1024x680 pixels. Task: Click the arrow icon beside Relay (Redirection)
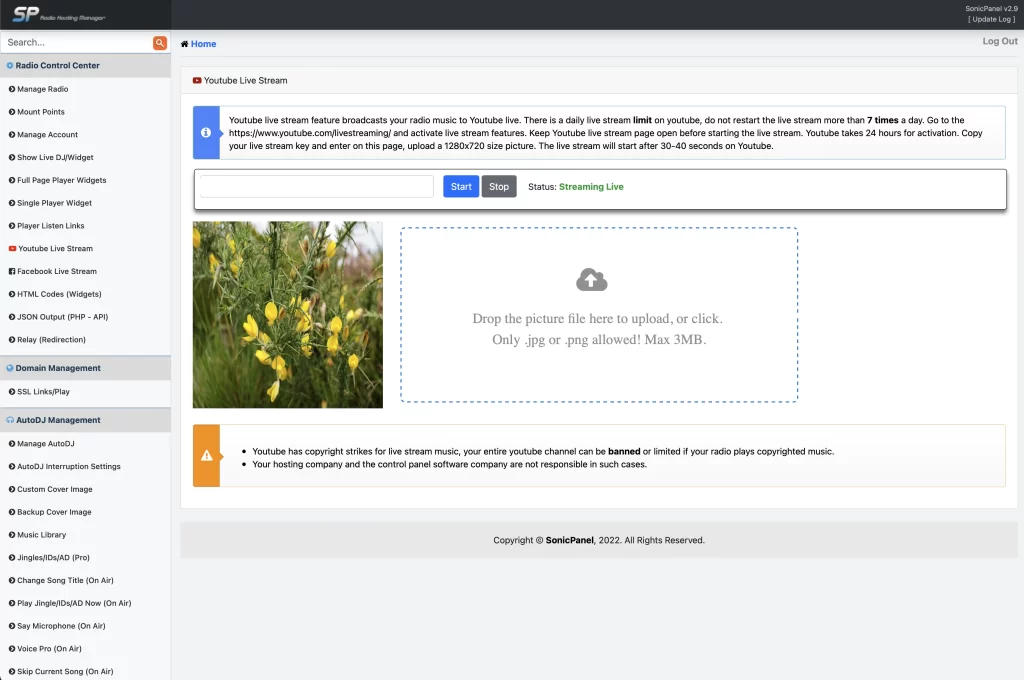[x=12, y=340]
